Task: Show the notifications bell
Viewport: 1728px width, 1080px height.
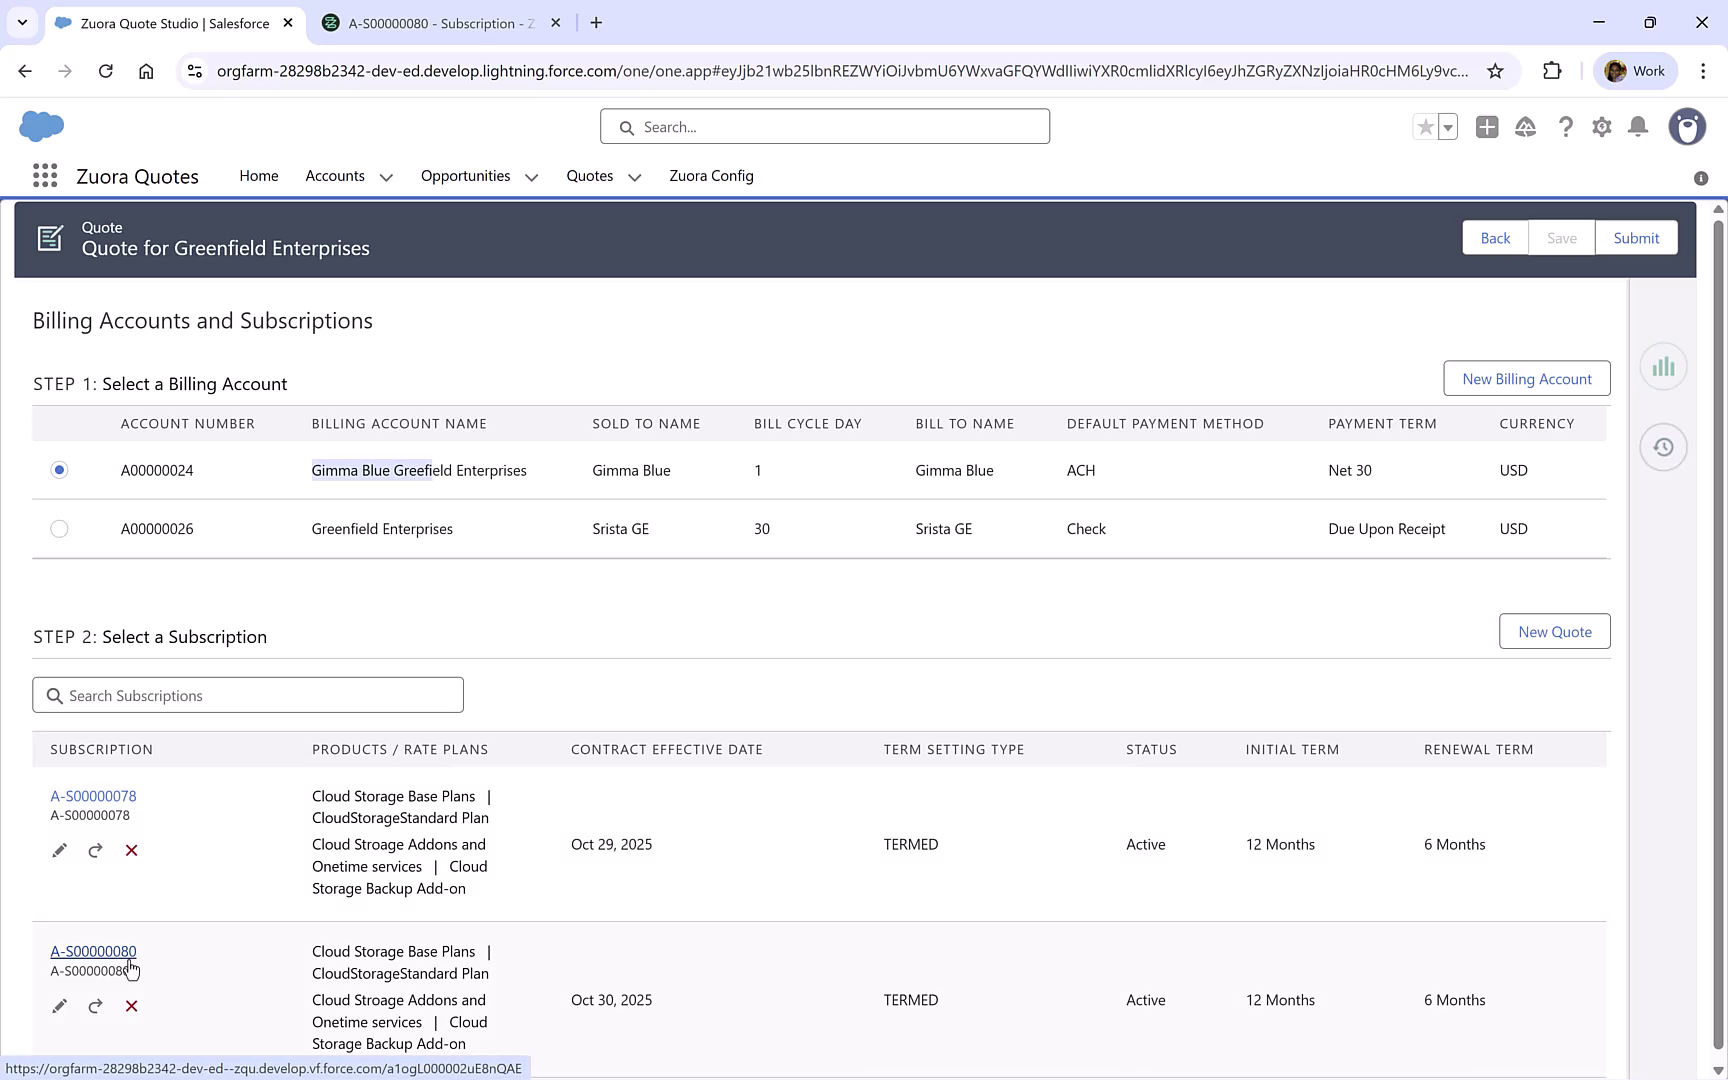Action: (1638, 127)
